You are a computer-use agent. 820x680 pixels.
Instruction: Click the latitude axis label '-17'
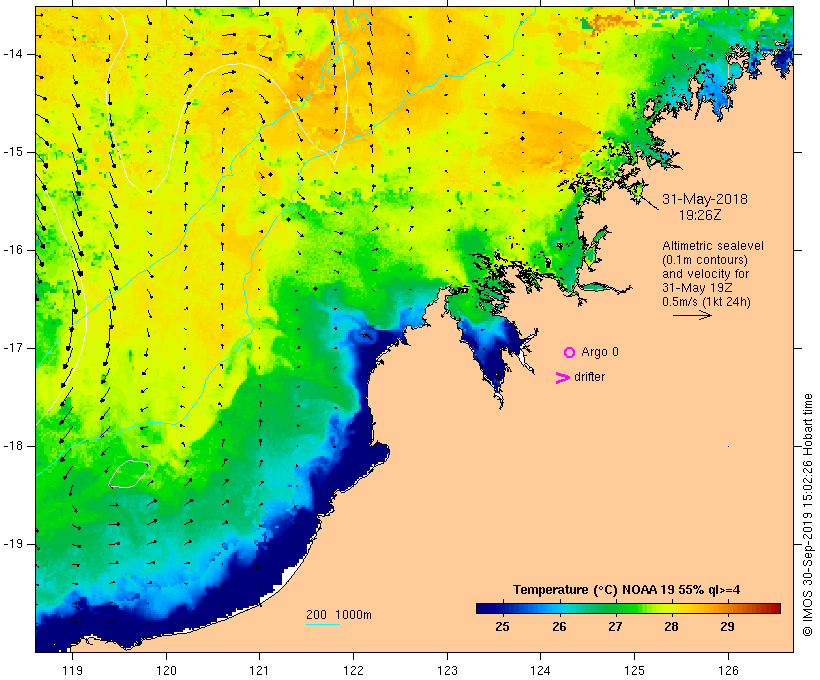point(13,348)
